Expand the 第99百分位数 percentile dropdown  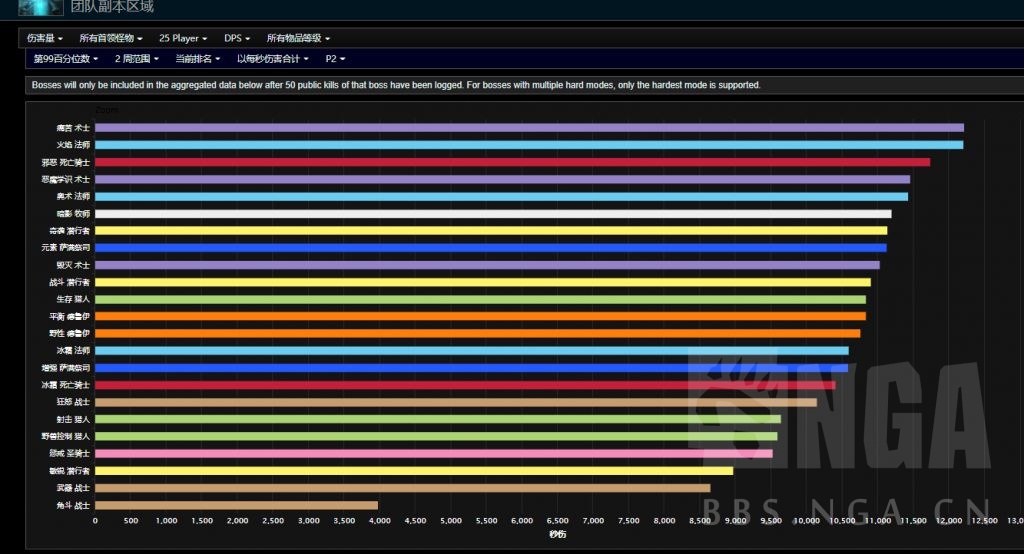[x=65, y=59]
